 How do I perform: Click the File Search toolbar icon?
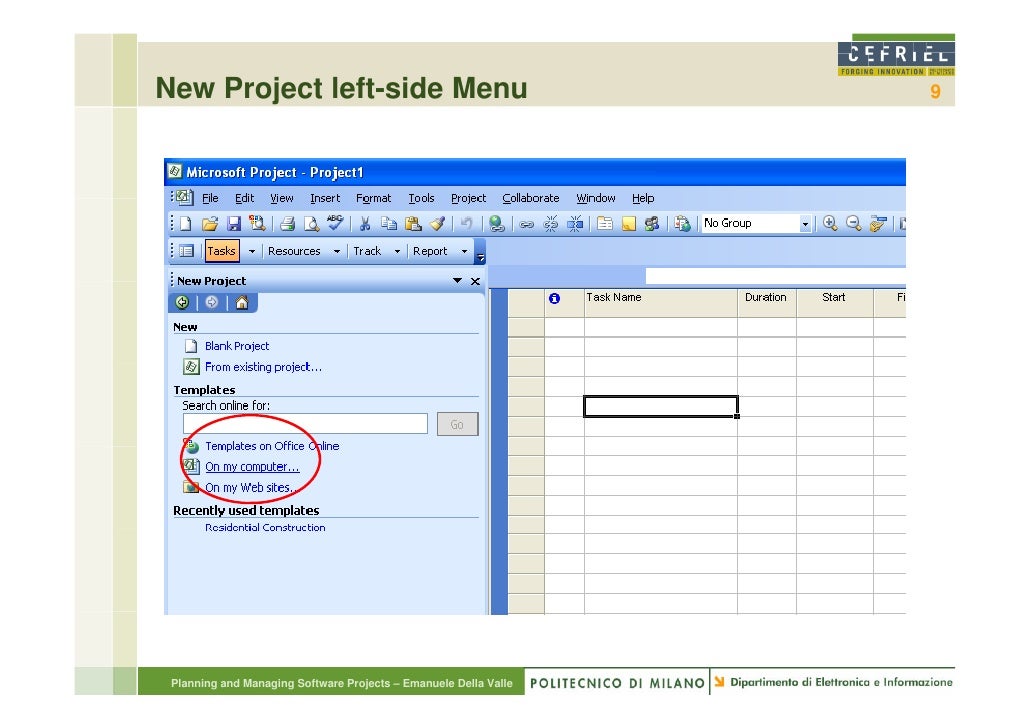tap(258, 223)
